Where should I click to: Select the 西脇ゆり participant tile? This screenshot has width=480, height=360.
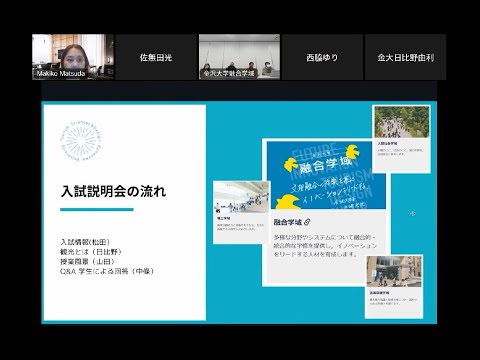pyautogui.click(x=322, y=57)
